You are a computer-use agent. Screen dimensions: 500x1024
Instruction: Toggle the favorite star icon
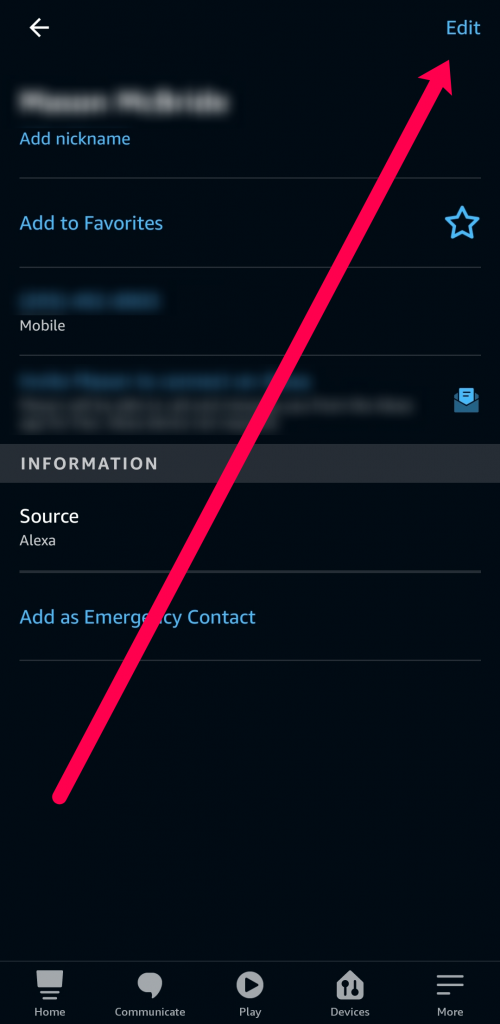point(462,223)
